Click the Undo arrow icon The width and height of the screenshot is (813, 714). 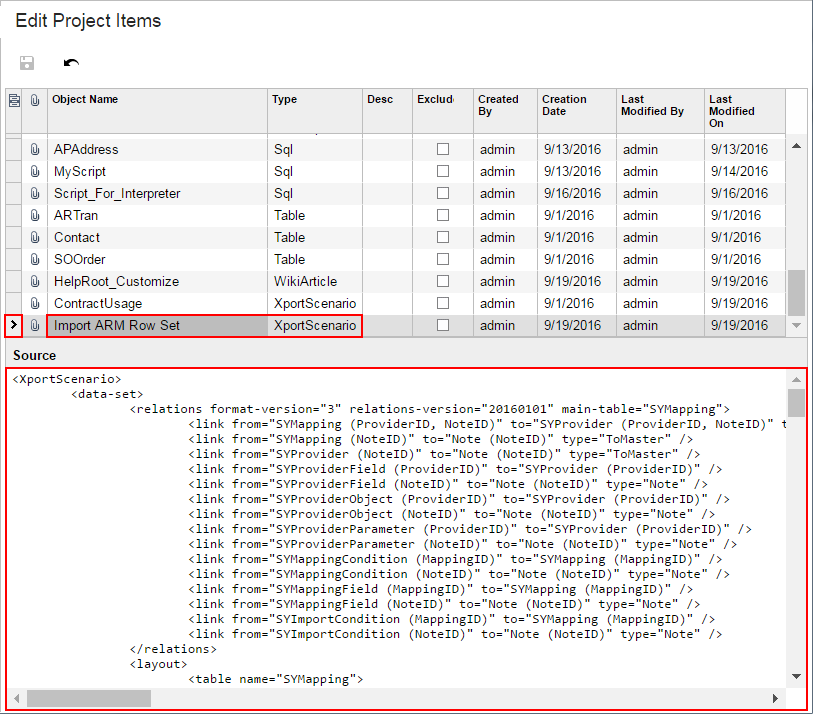(x=71, y=63)
